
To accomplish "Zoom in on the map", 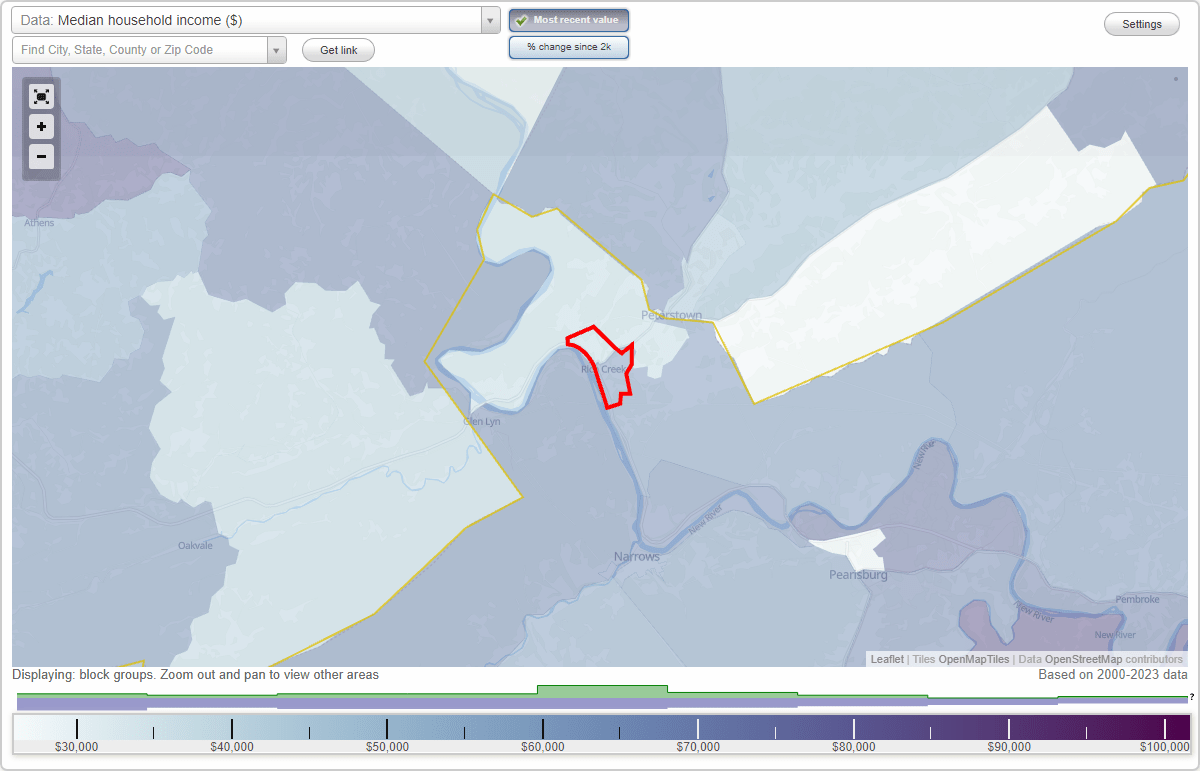I will pos(41,126).
